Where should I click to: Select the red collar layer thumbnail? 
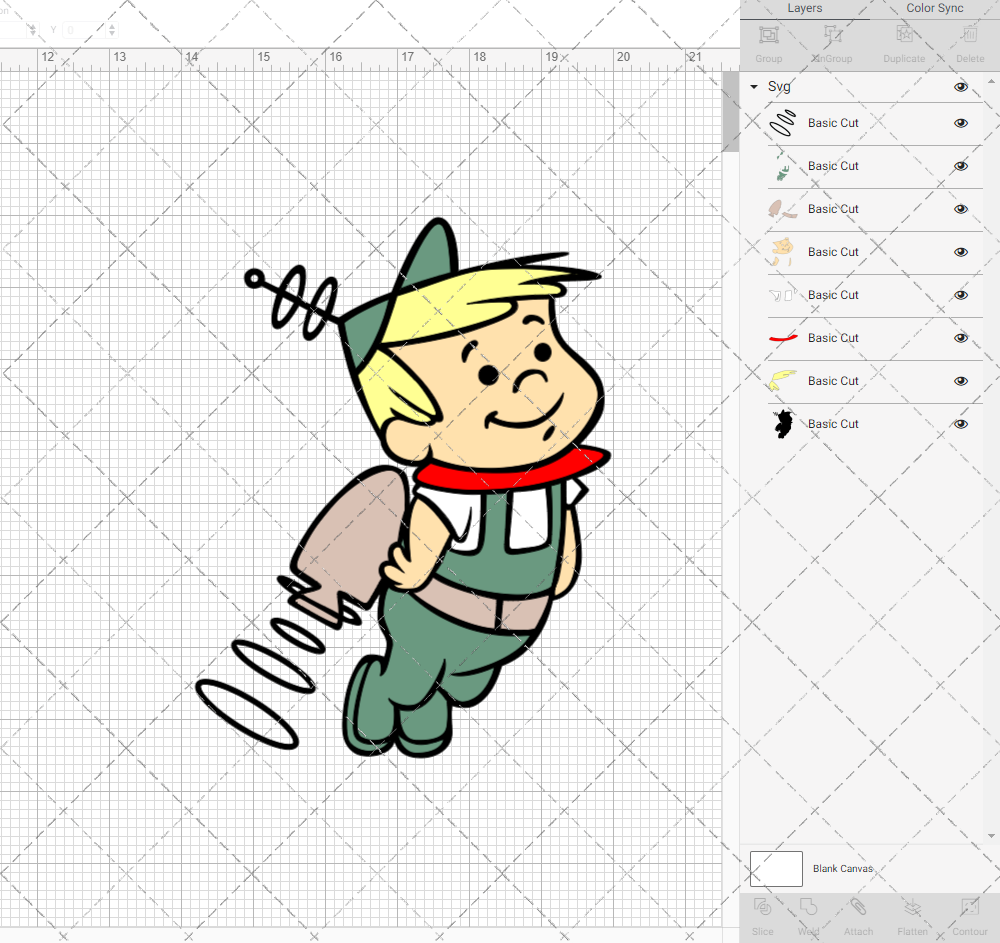click(783, 338)
